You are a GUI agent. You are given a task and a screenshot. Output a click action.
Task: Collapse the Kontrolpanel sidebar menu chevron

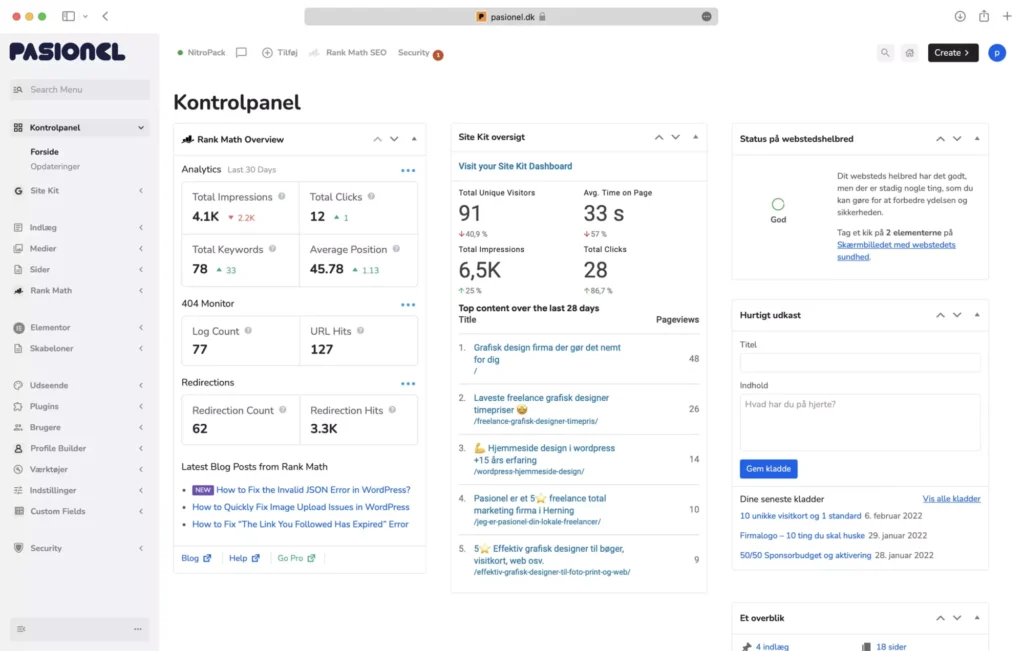(141, 128)
